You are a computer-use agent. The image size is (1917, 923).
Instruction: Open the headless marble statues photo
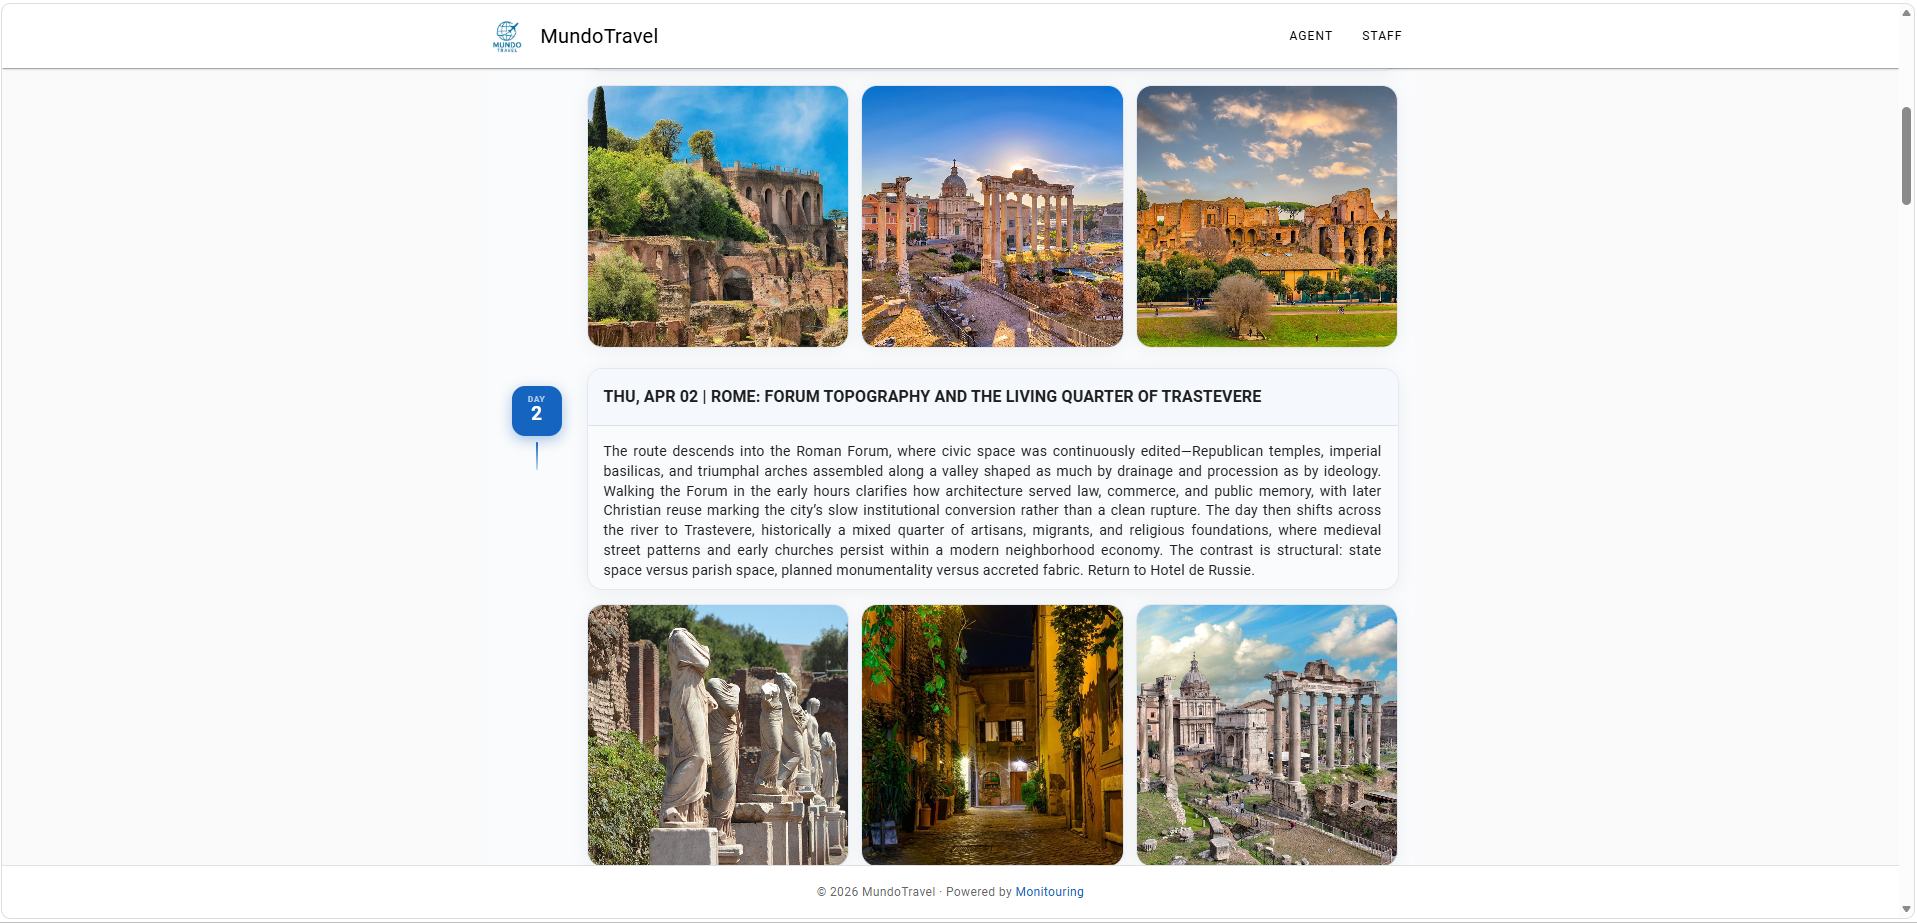click(718, 735)
